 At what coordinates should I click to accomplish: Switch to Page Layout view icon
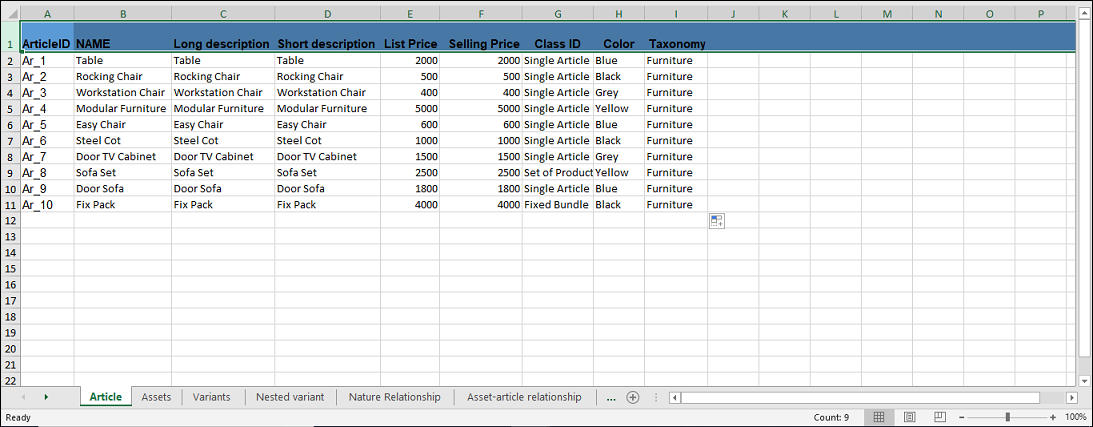(x=909, y=417)
